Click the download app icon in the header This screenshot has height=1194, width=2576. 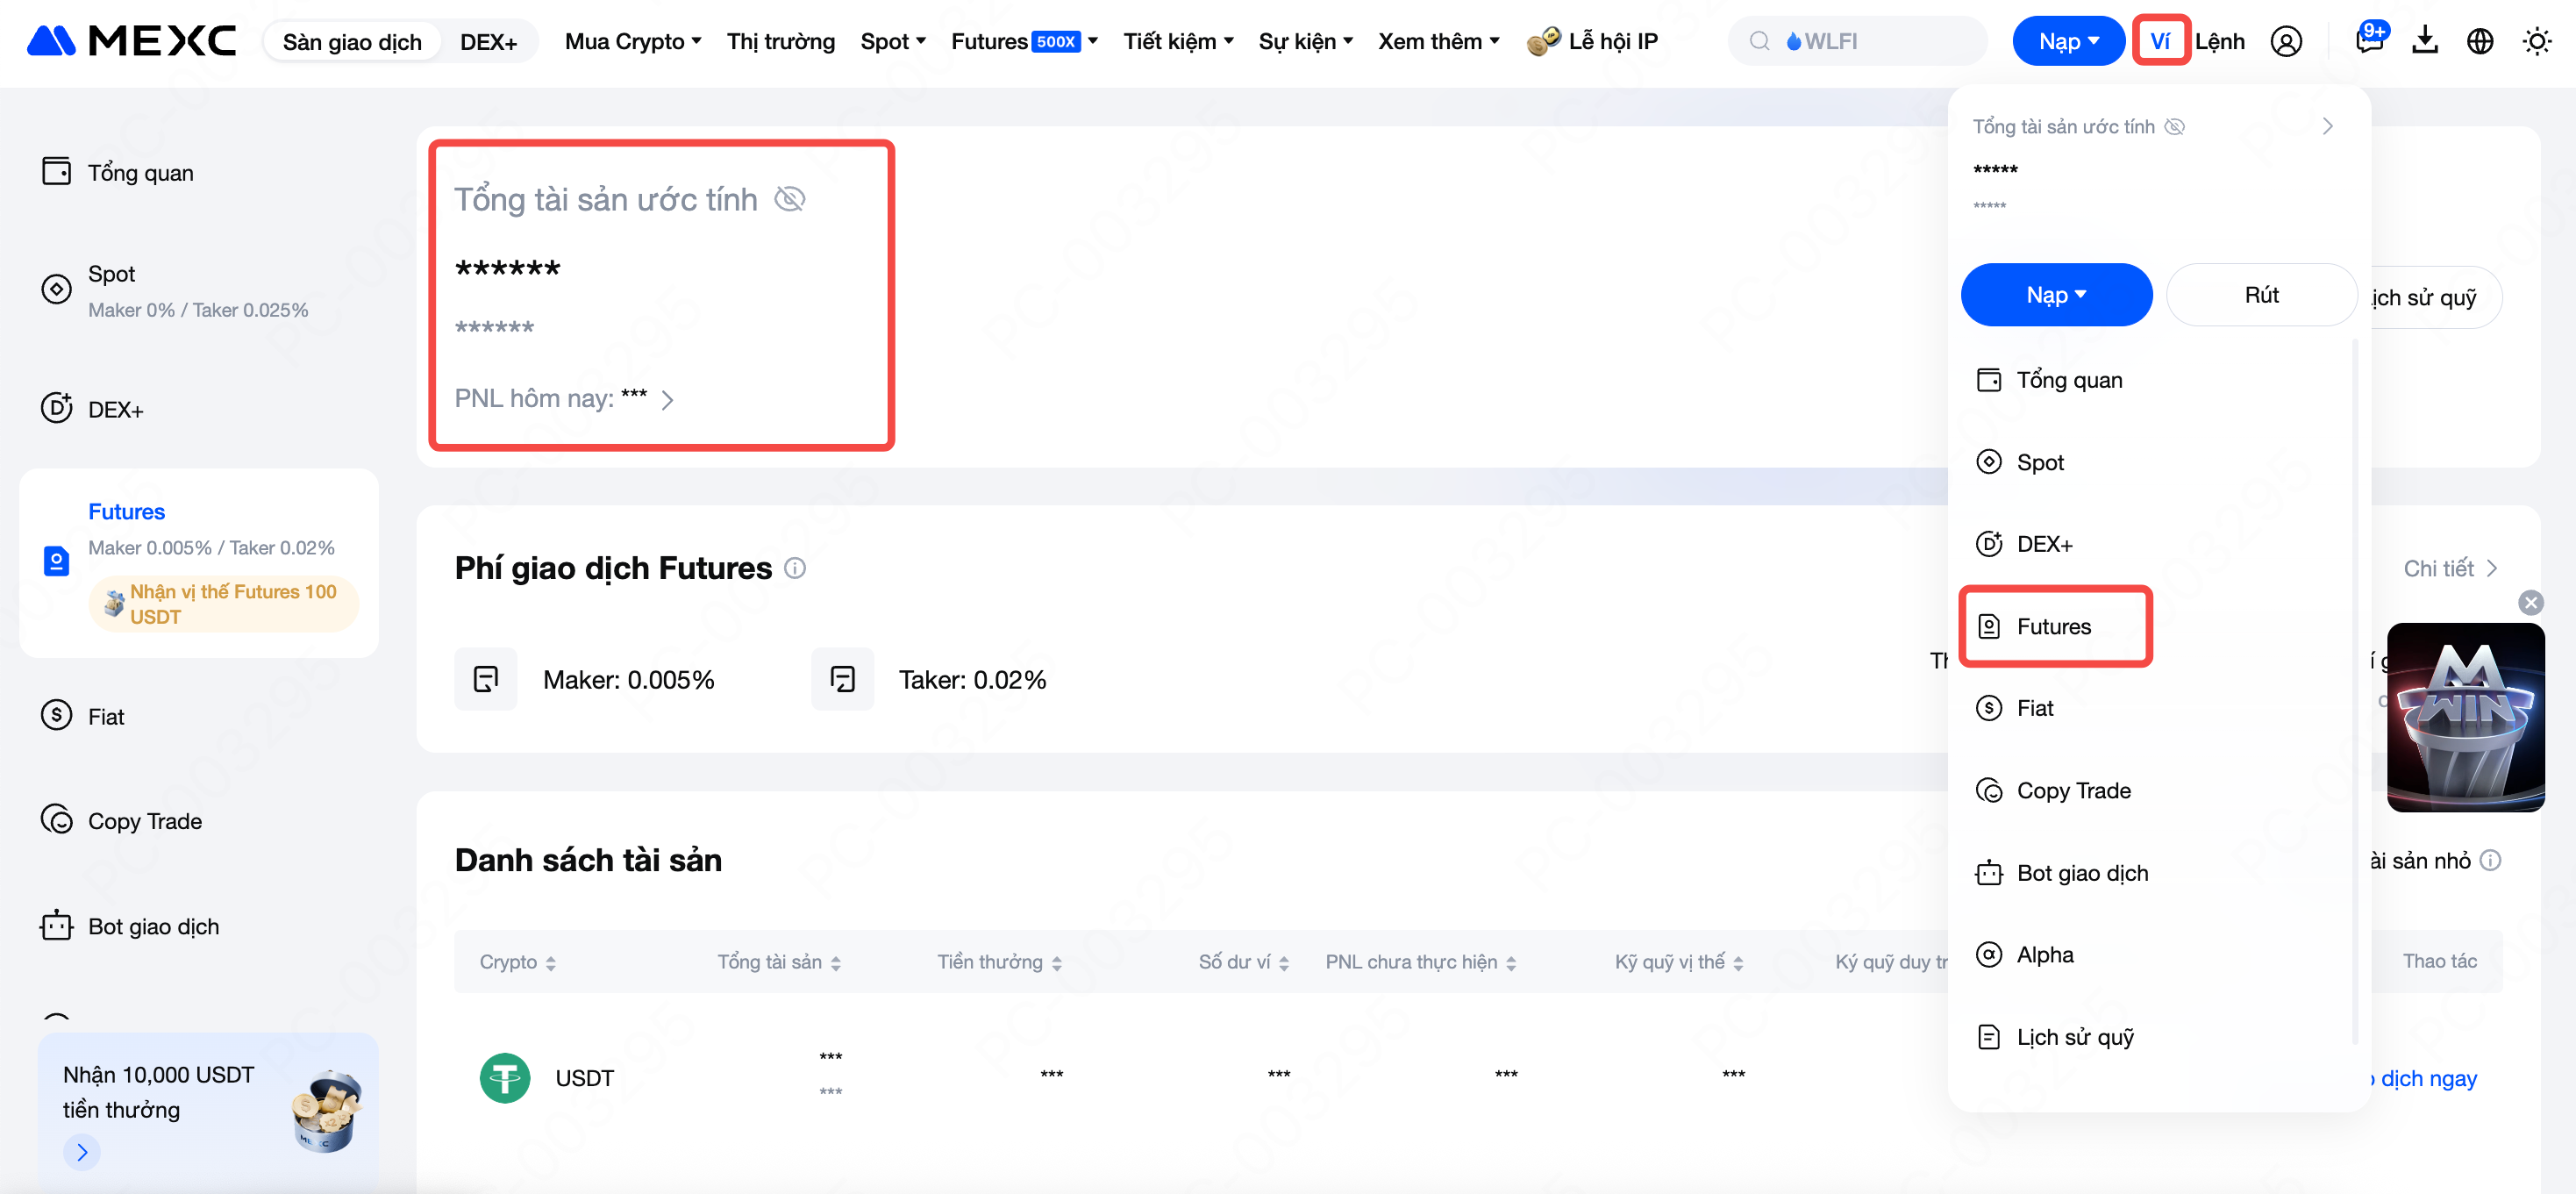pyautogui.click(x=2425, y=41)
